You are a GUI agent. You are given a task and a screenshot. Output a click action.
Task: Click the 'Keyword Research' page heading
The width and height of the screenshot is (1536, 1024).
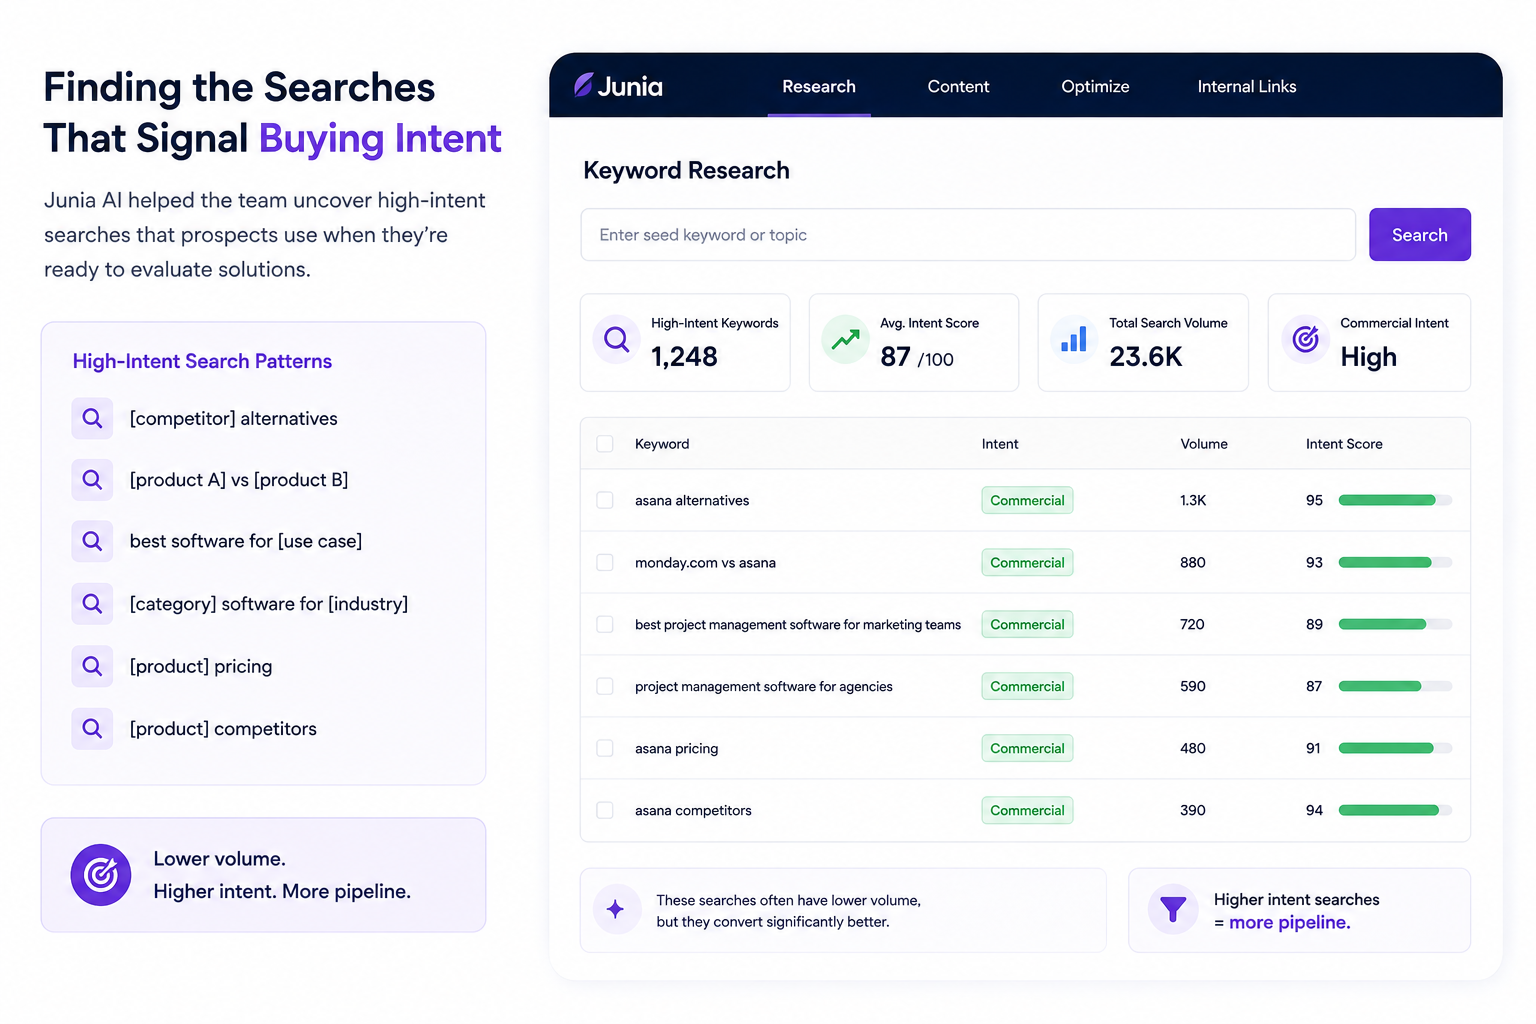[x=686, y=170]
